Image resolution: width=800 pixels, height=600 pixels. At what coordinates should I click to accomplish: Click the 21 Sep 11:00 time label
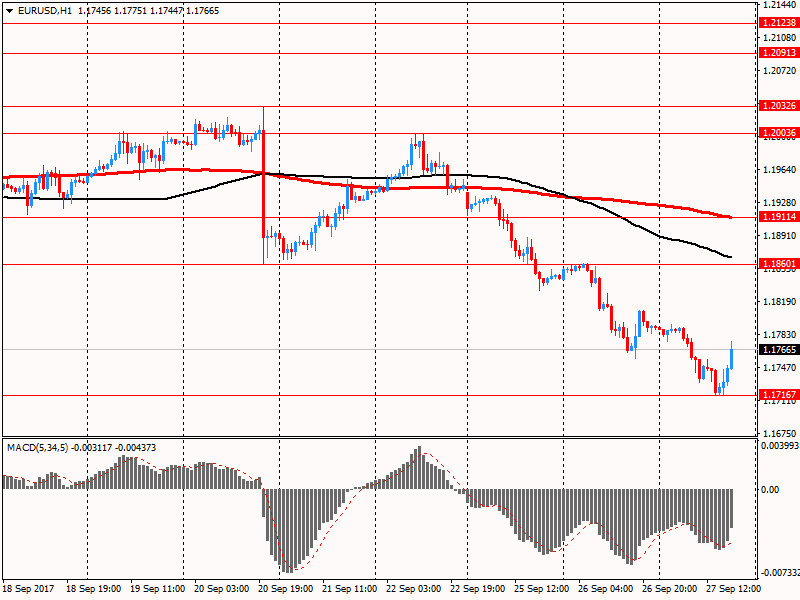349,589
